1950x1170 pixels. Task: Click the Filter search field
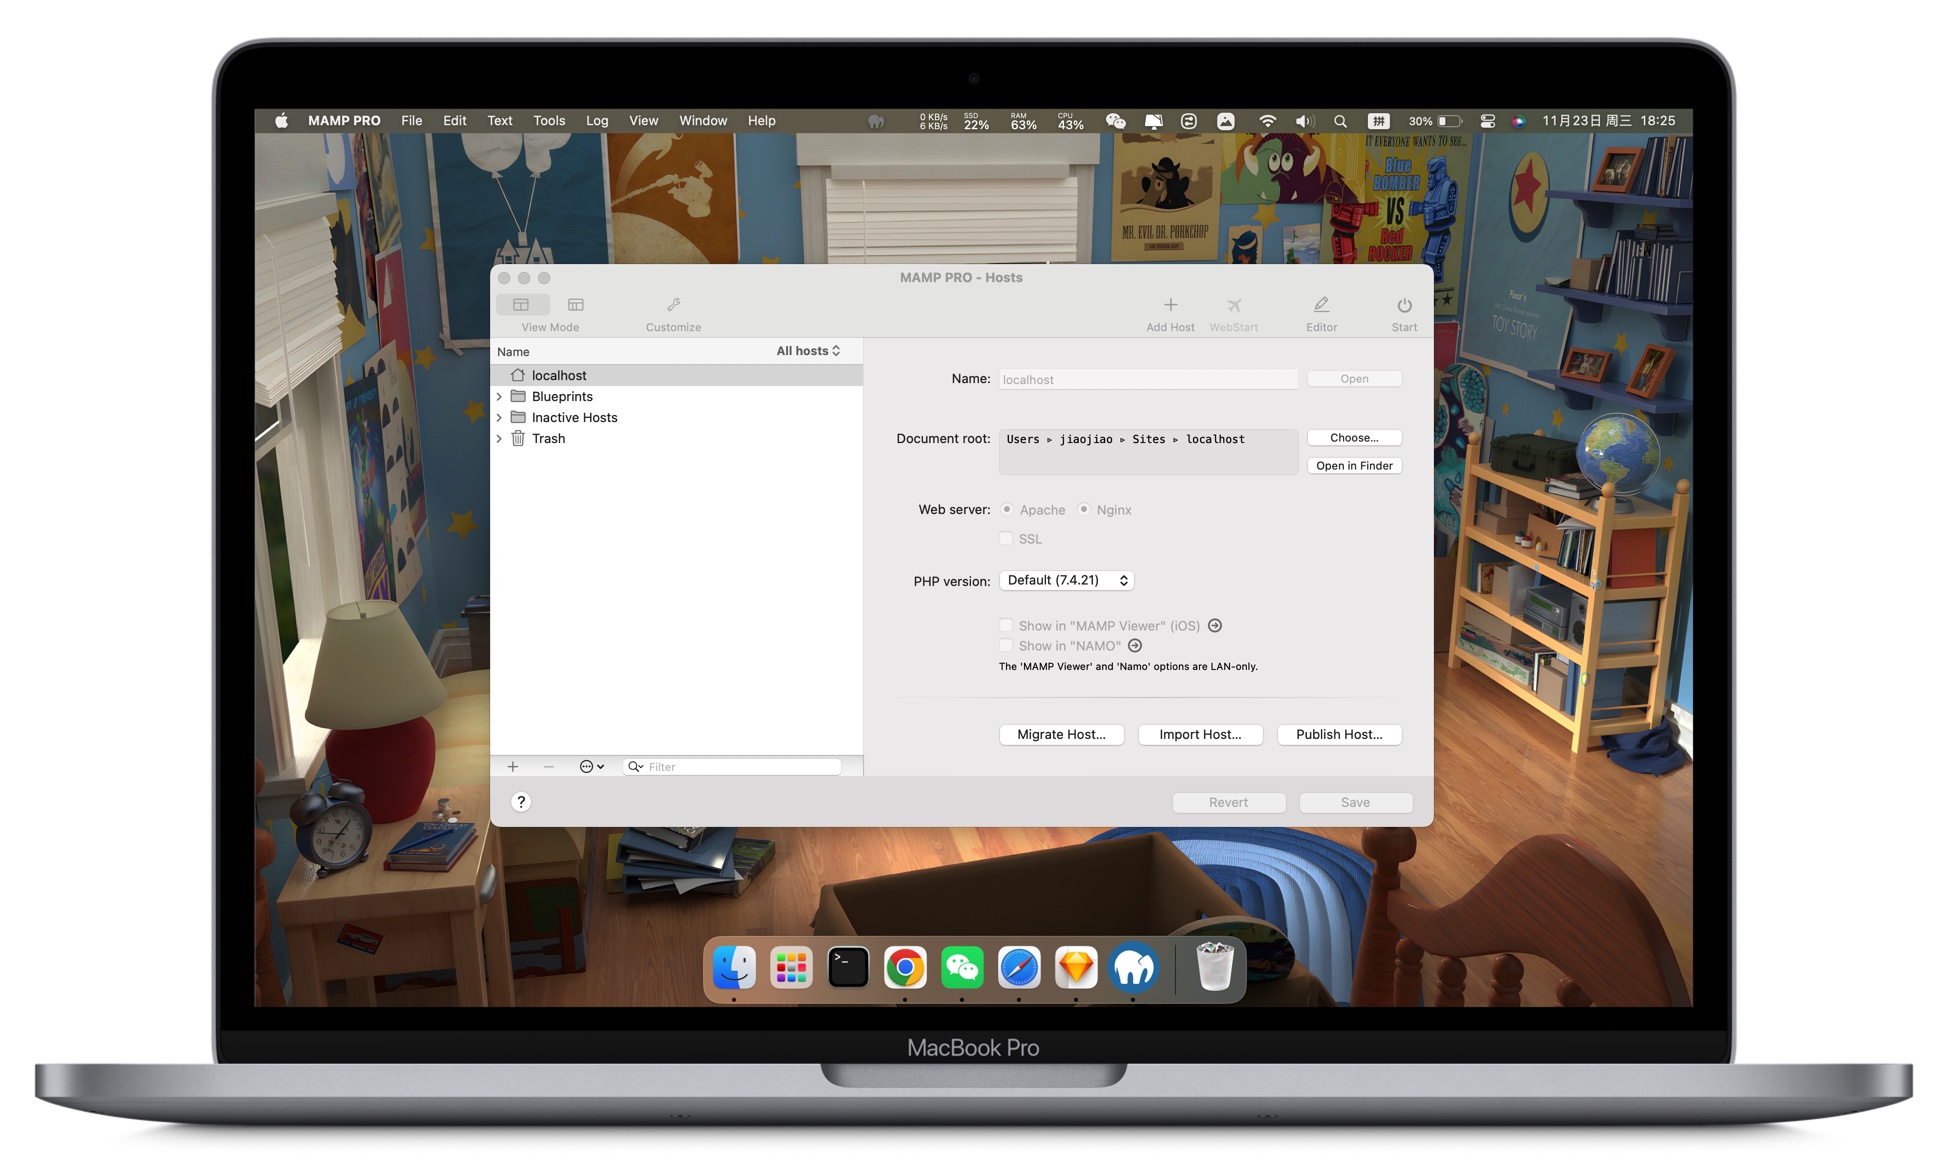tap(732, 767)
